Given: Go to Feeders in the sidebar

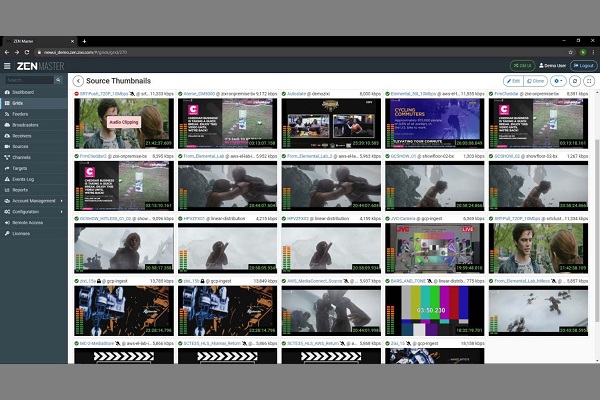Looking at the screenshot, I should pyautogui.click(x=20, y=114).
